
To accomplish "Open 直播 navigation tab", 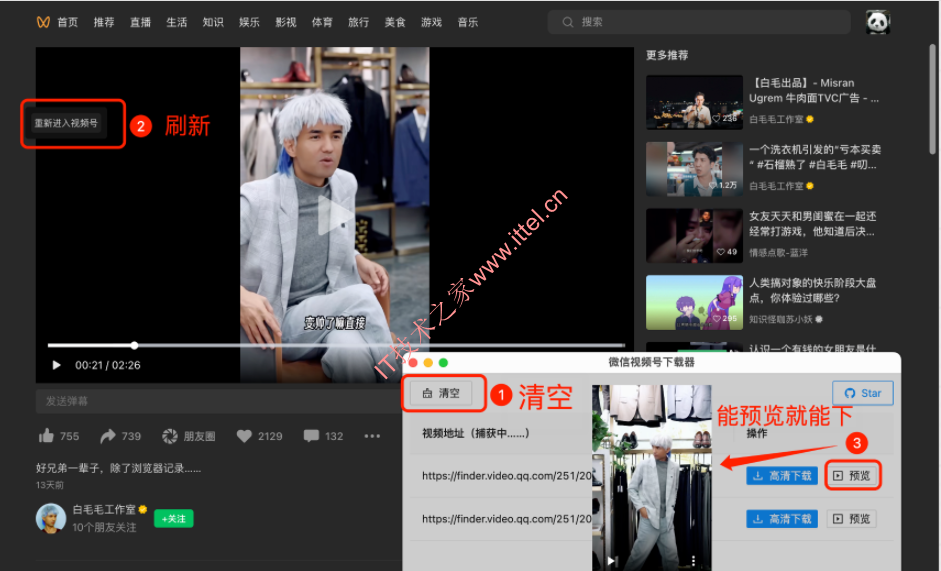I will pos(140,22).
